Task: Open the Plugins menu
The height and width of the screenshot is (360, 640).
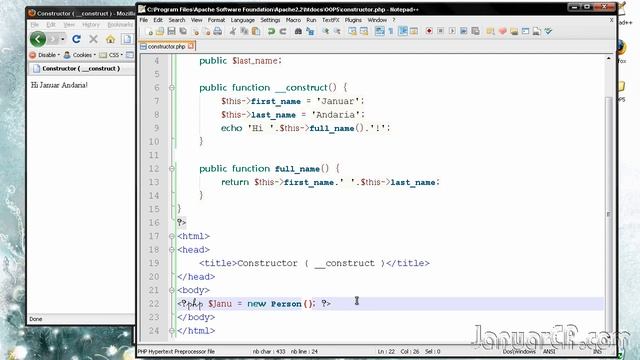Action: coord(353,20)
